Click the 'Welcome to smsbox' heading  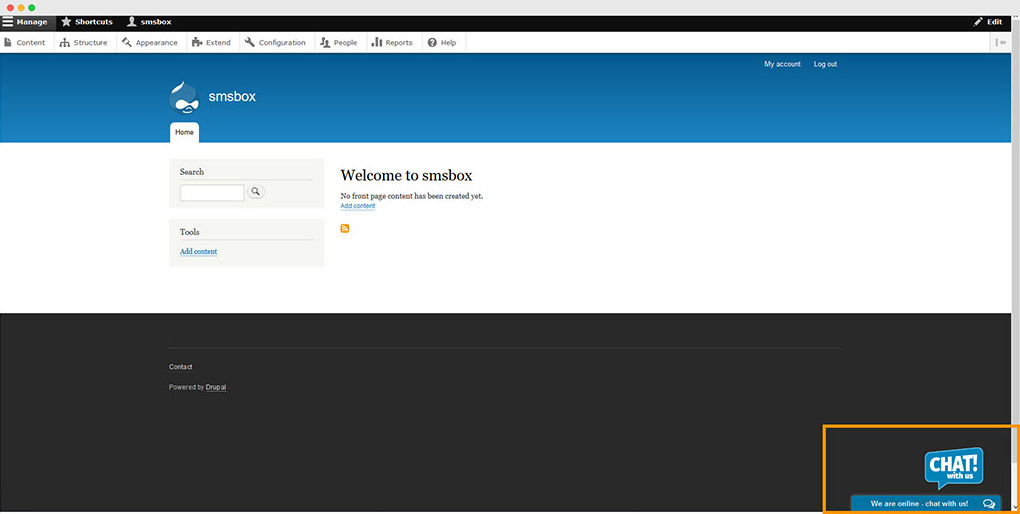406,175
